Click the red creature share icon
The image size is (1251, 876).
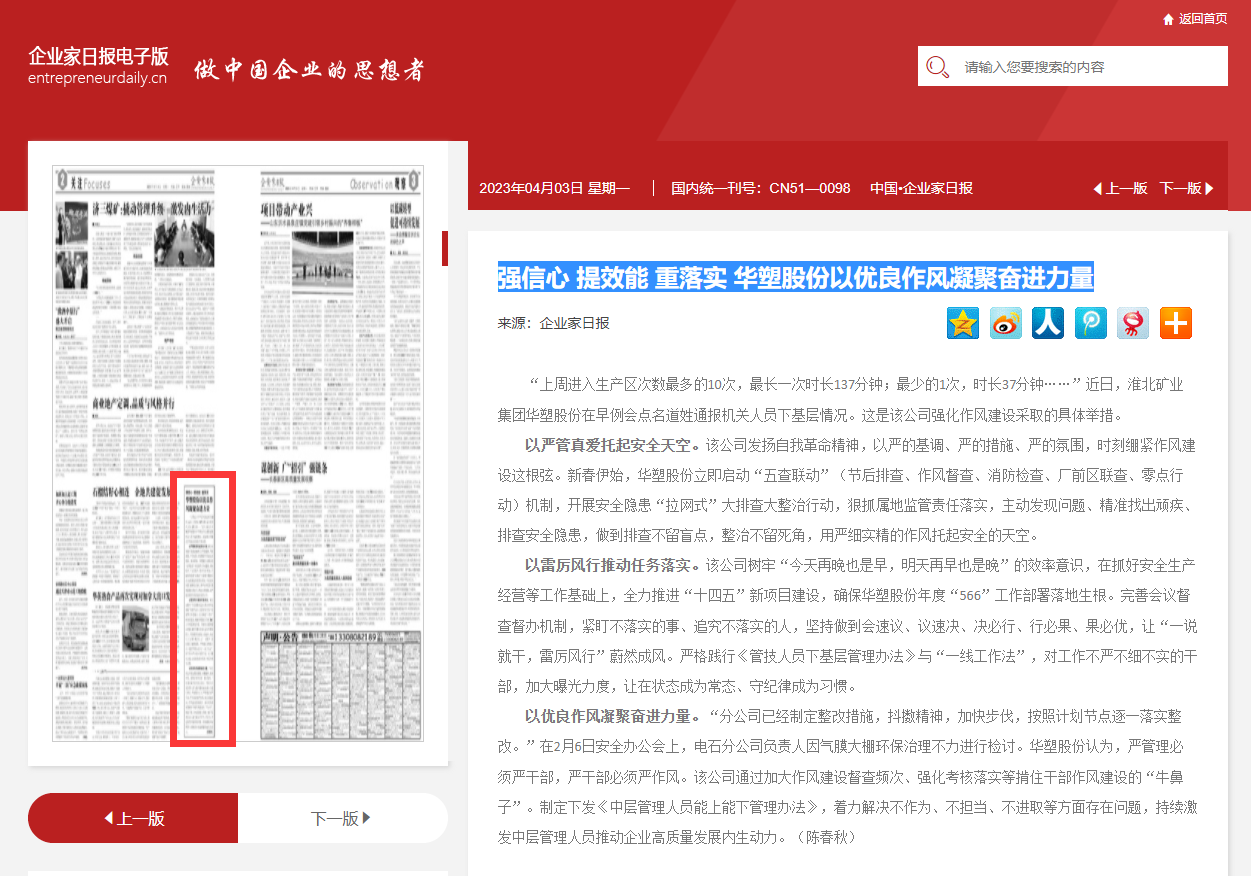point(1133,323)
